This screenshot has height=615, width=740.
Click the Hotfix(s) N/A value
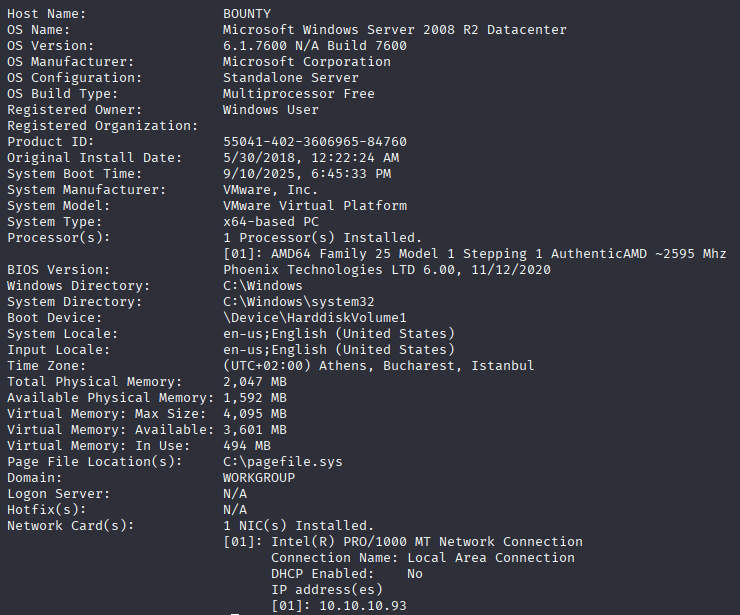[x=235, y=510]
